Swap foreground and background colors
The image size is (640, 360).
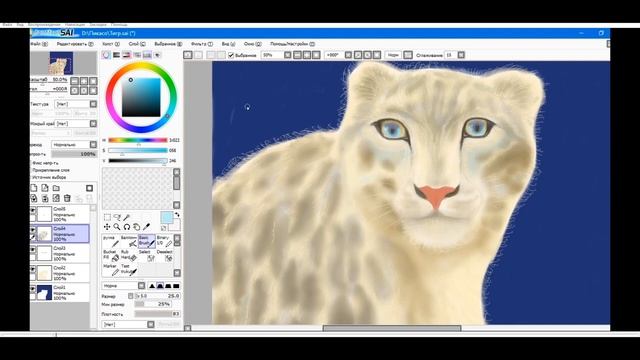177,214
